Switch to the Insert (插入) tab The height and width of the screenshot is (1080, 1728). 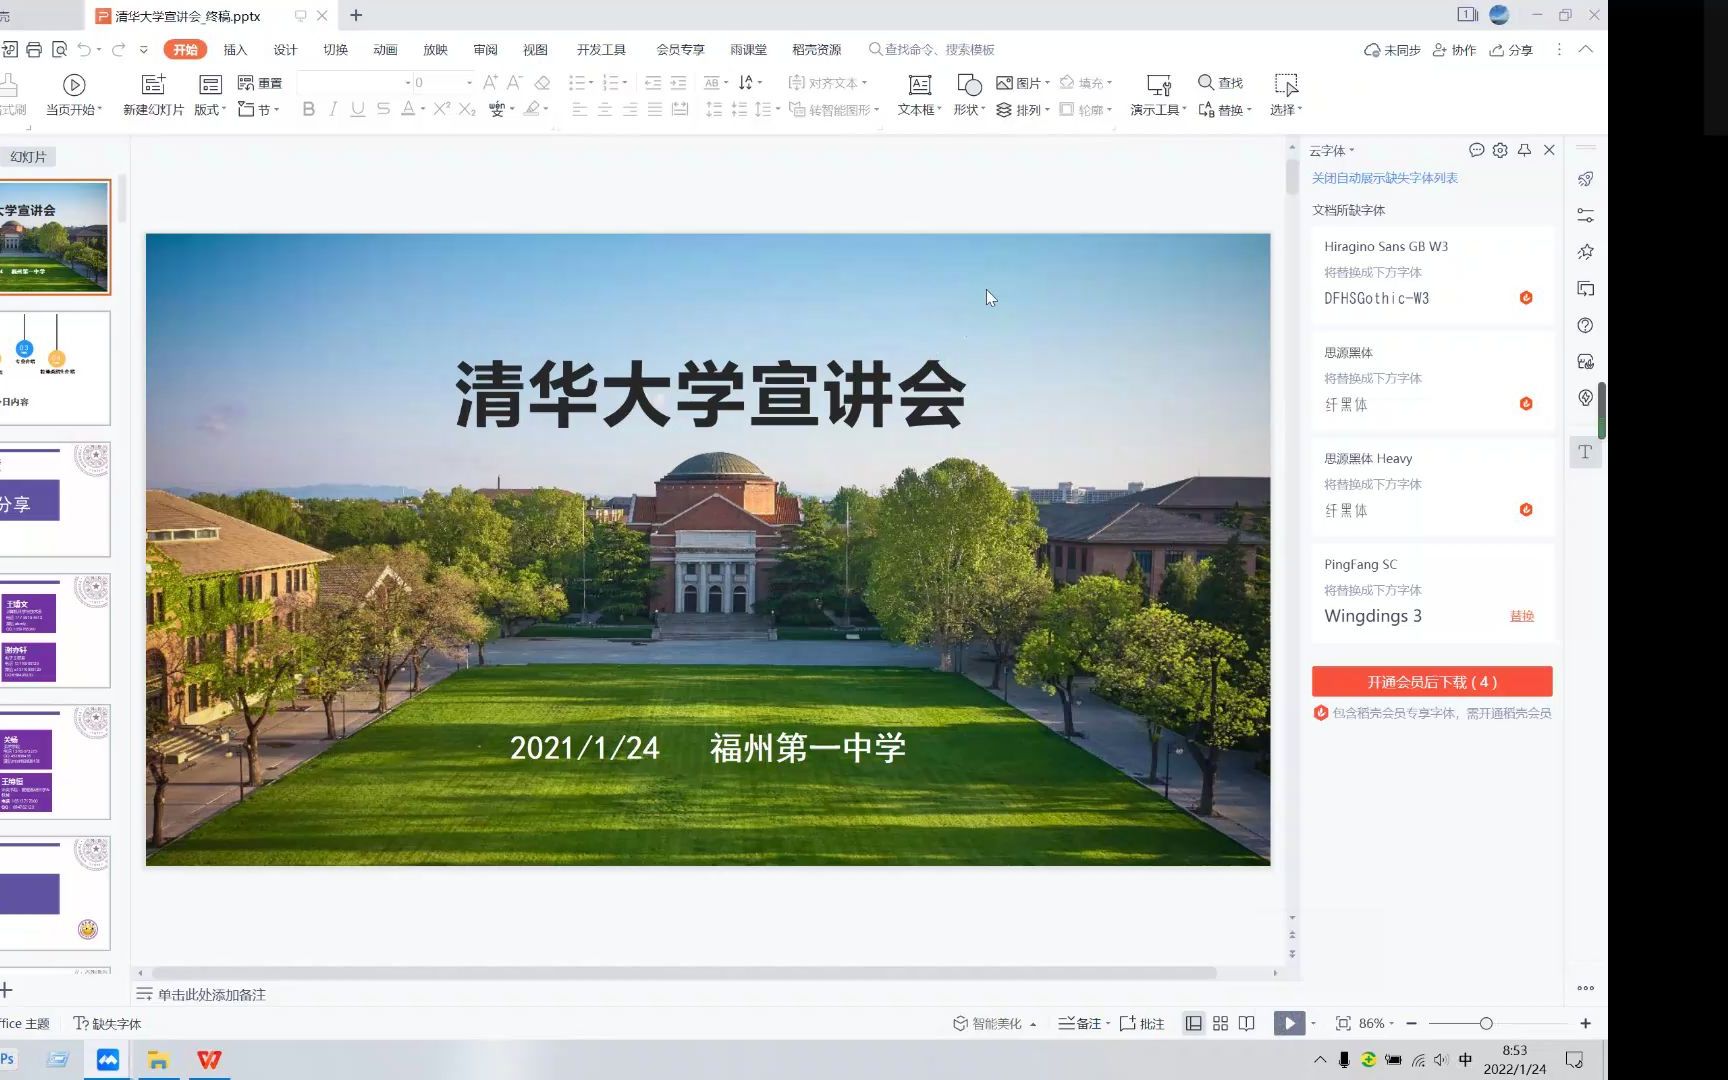coord(235,50)
